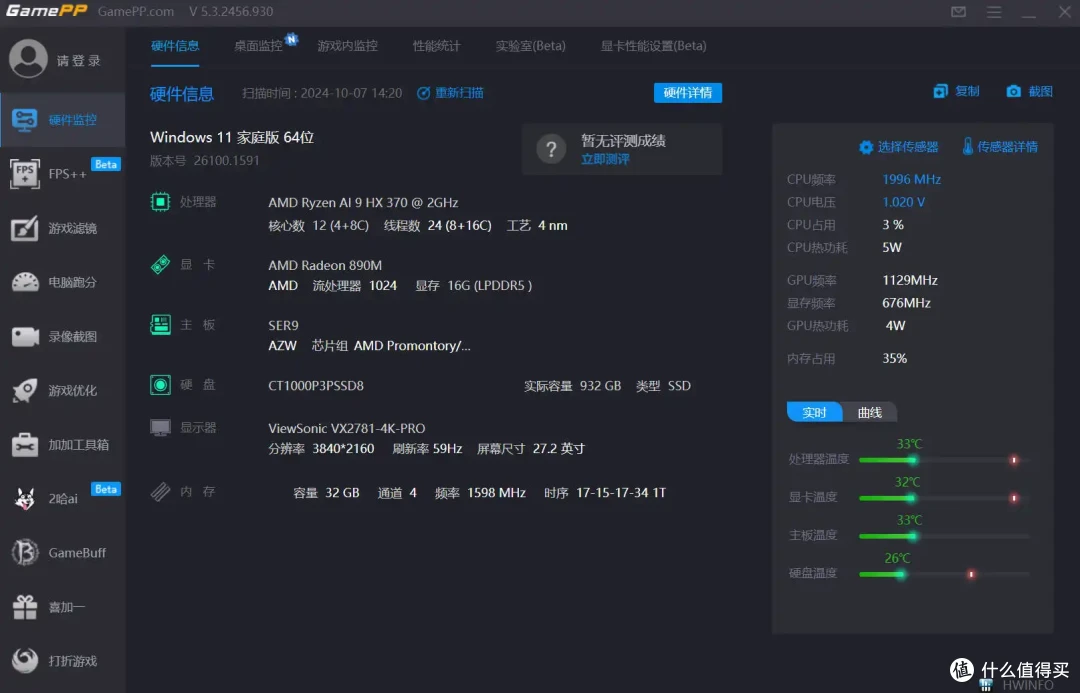Click the 硬件详情 button
The width and height of the screenshot is (1080, 693).
pos(687,92)
